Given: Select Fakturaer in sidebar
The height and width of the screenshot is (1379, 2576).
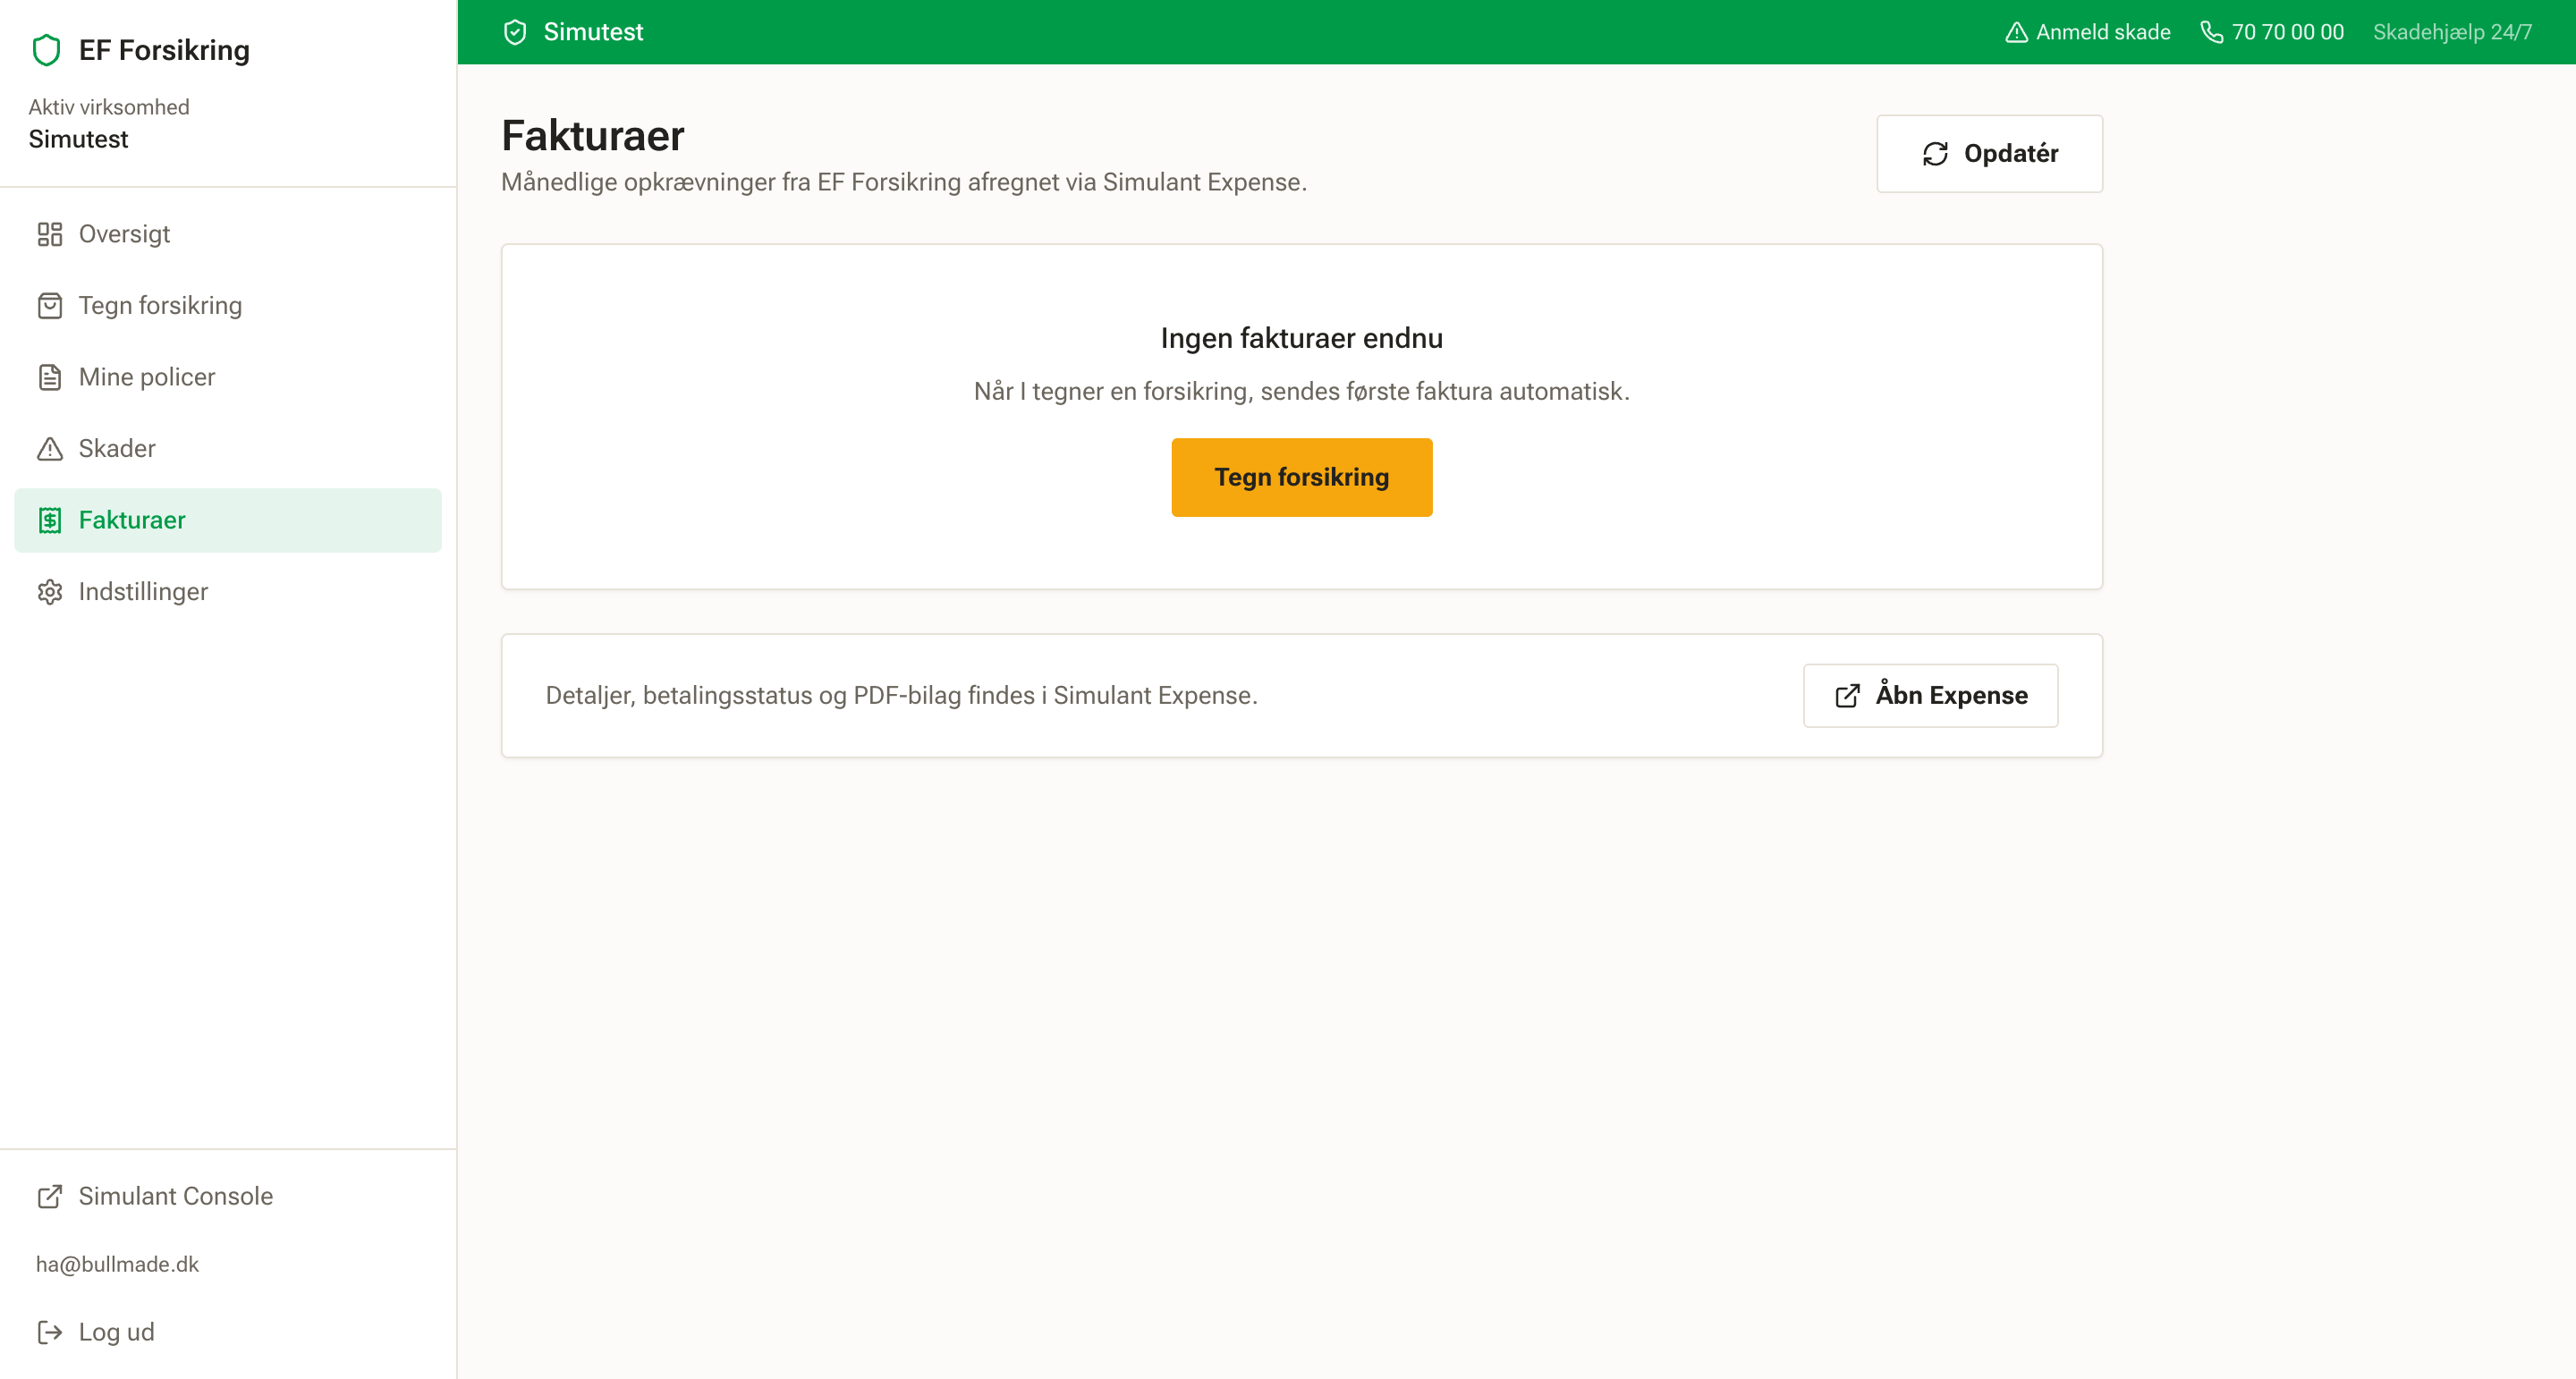Looking at the screenshot, I should [228, 520].
